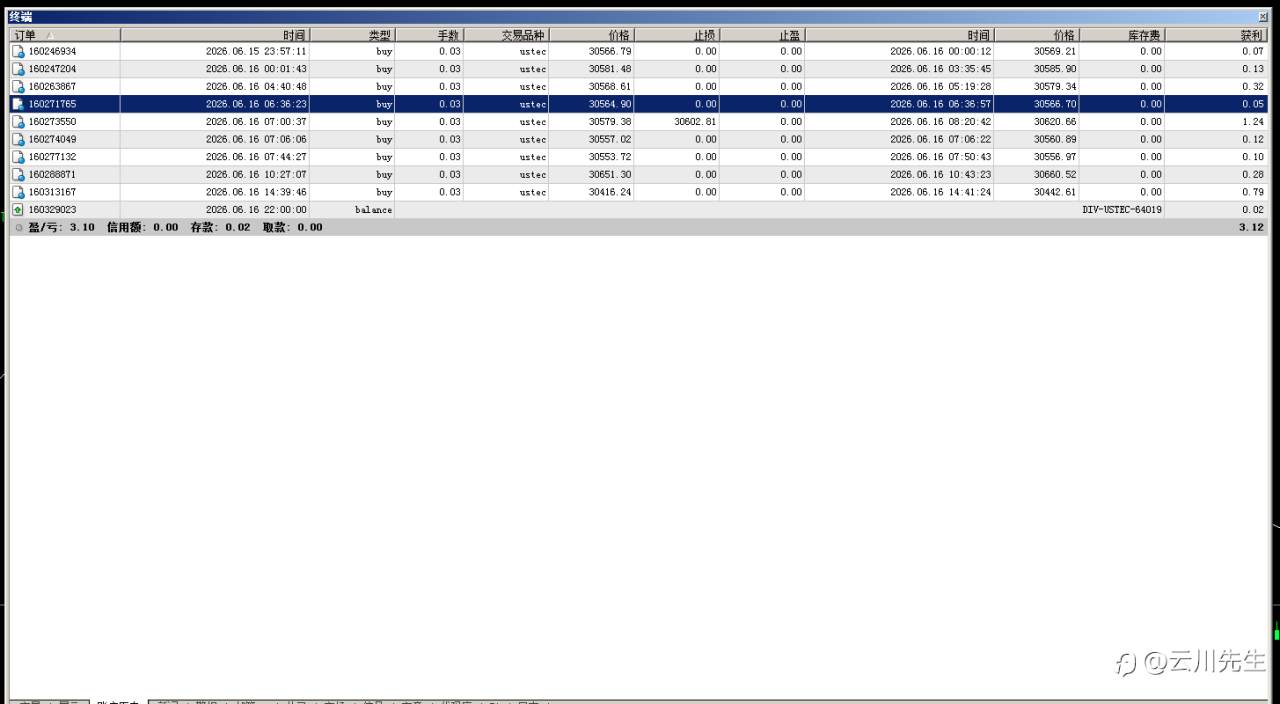Sort by the 时间 header right of 止盈
The image size is (1280, 704).
pos(899,35)
